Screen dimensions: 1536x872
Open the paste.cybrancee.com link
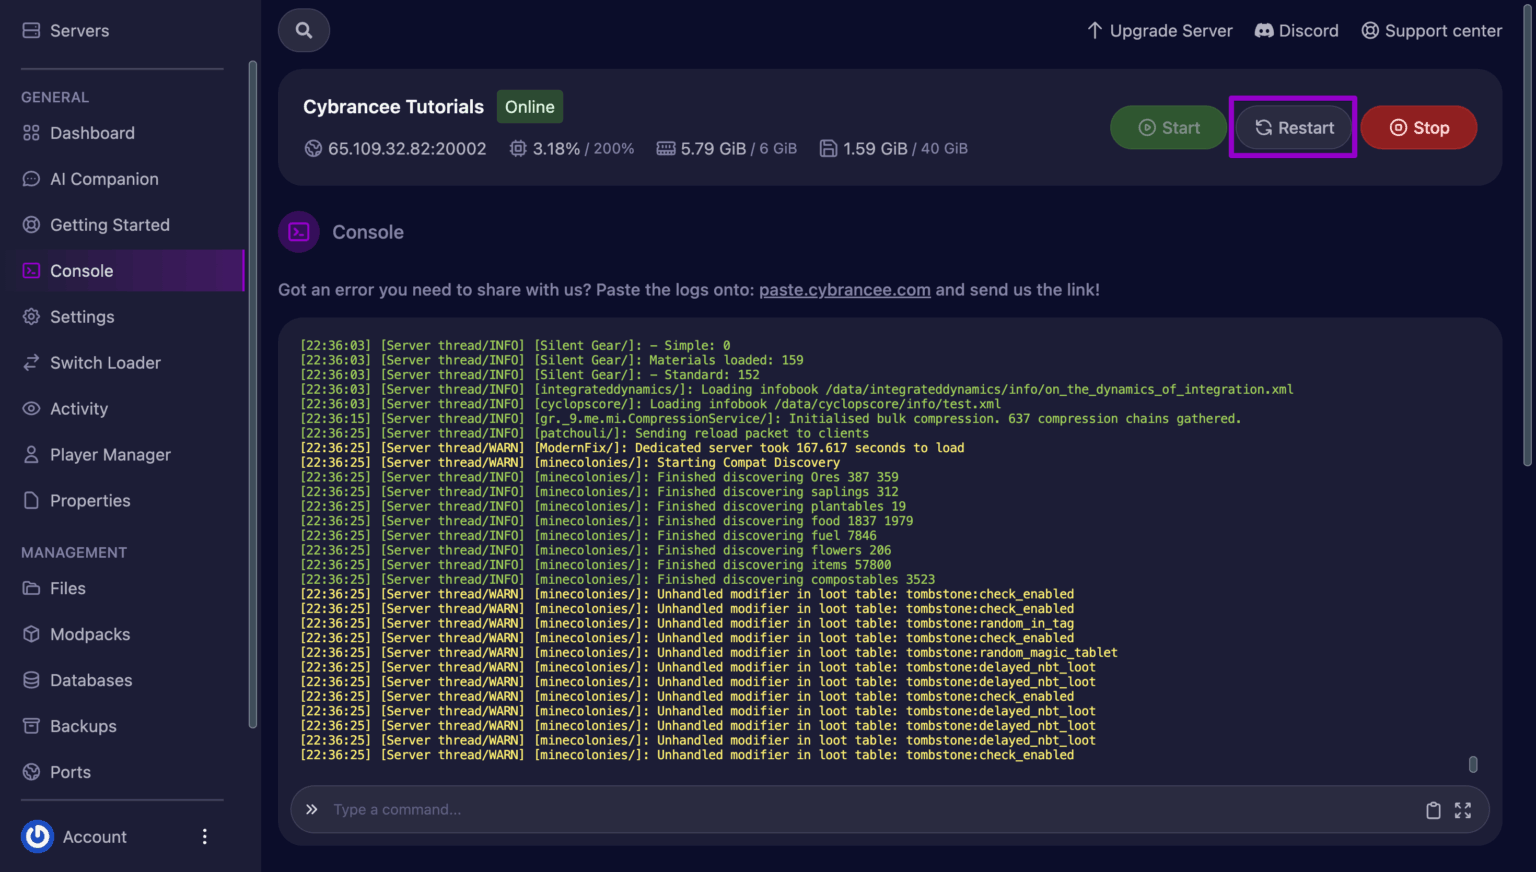pos(845,290)
